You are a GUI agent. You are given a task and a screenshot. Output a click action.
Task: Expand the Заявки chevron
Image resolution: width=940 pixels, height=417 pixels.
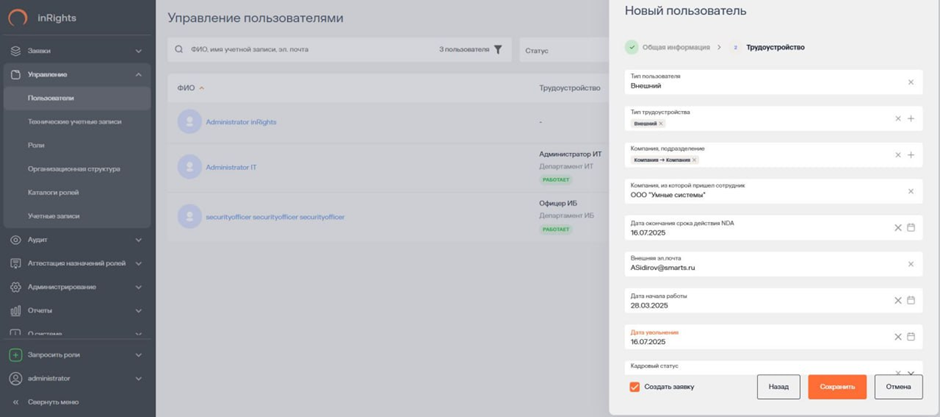[138, 51]
